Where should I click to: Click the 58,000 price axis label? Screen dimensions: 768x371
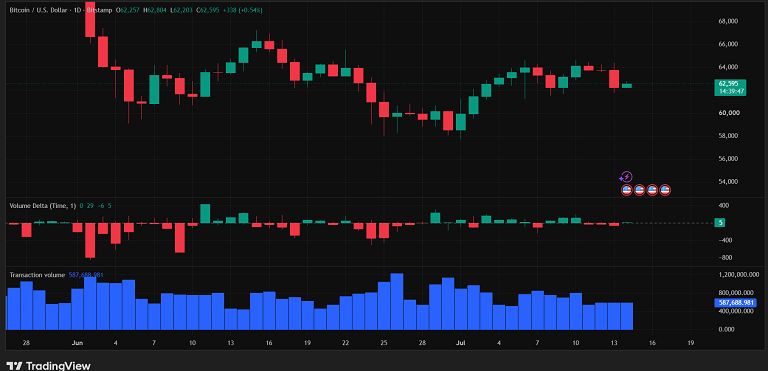[729, 136]
